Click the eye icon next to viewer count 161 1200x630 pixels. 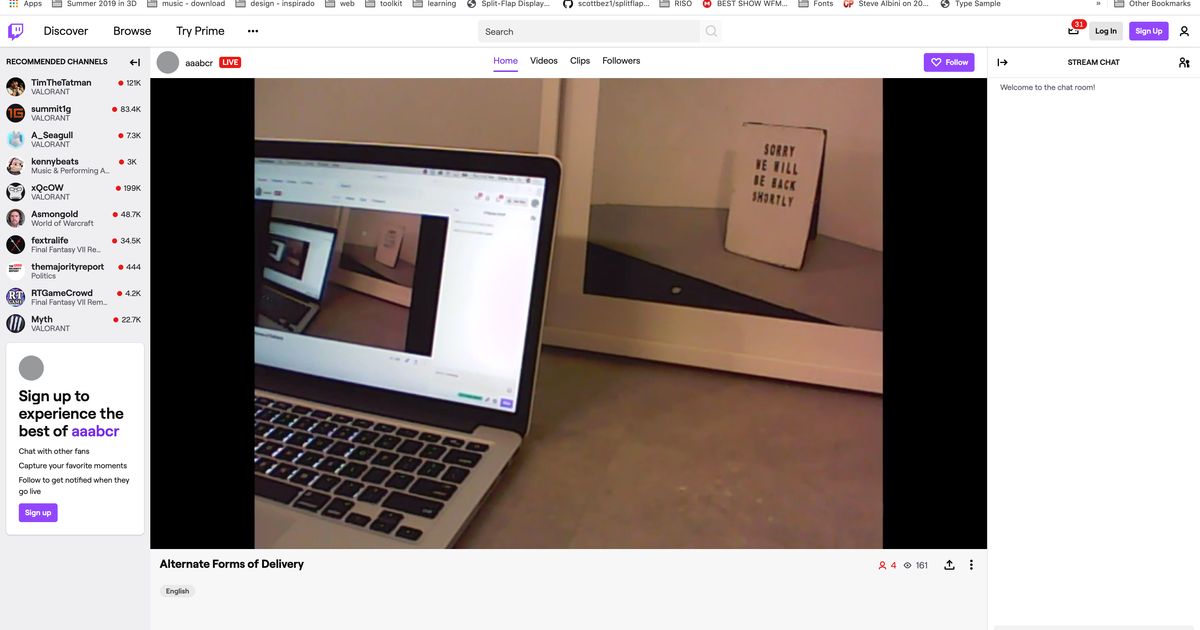pos(908,564)
